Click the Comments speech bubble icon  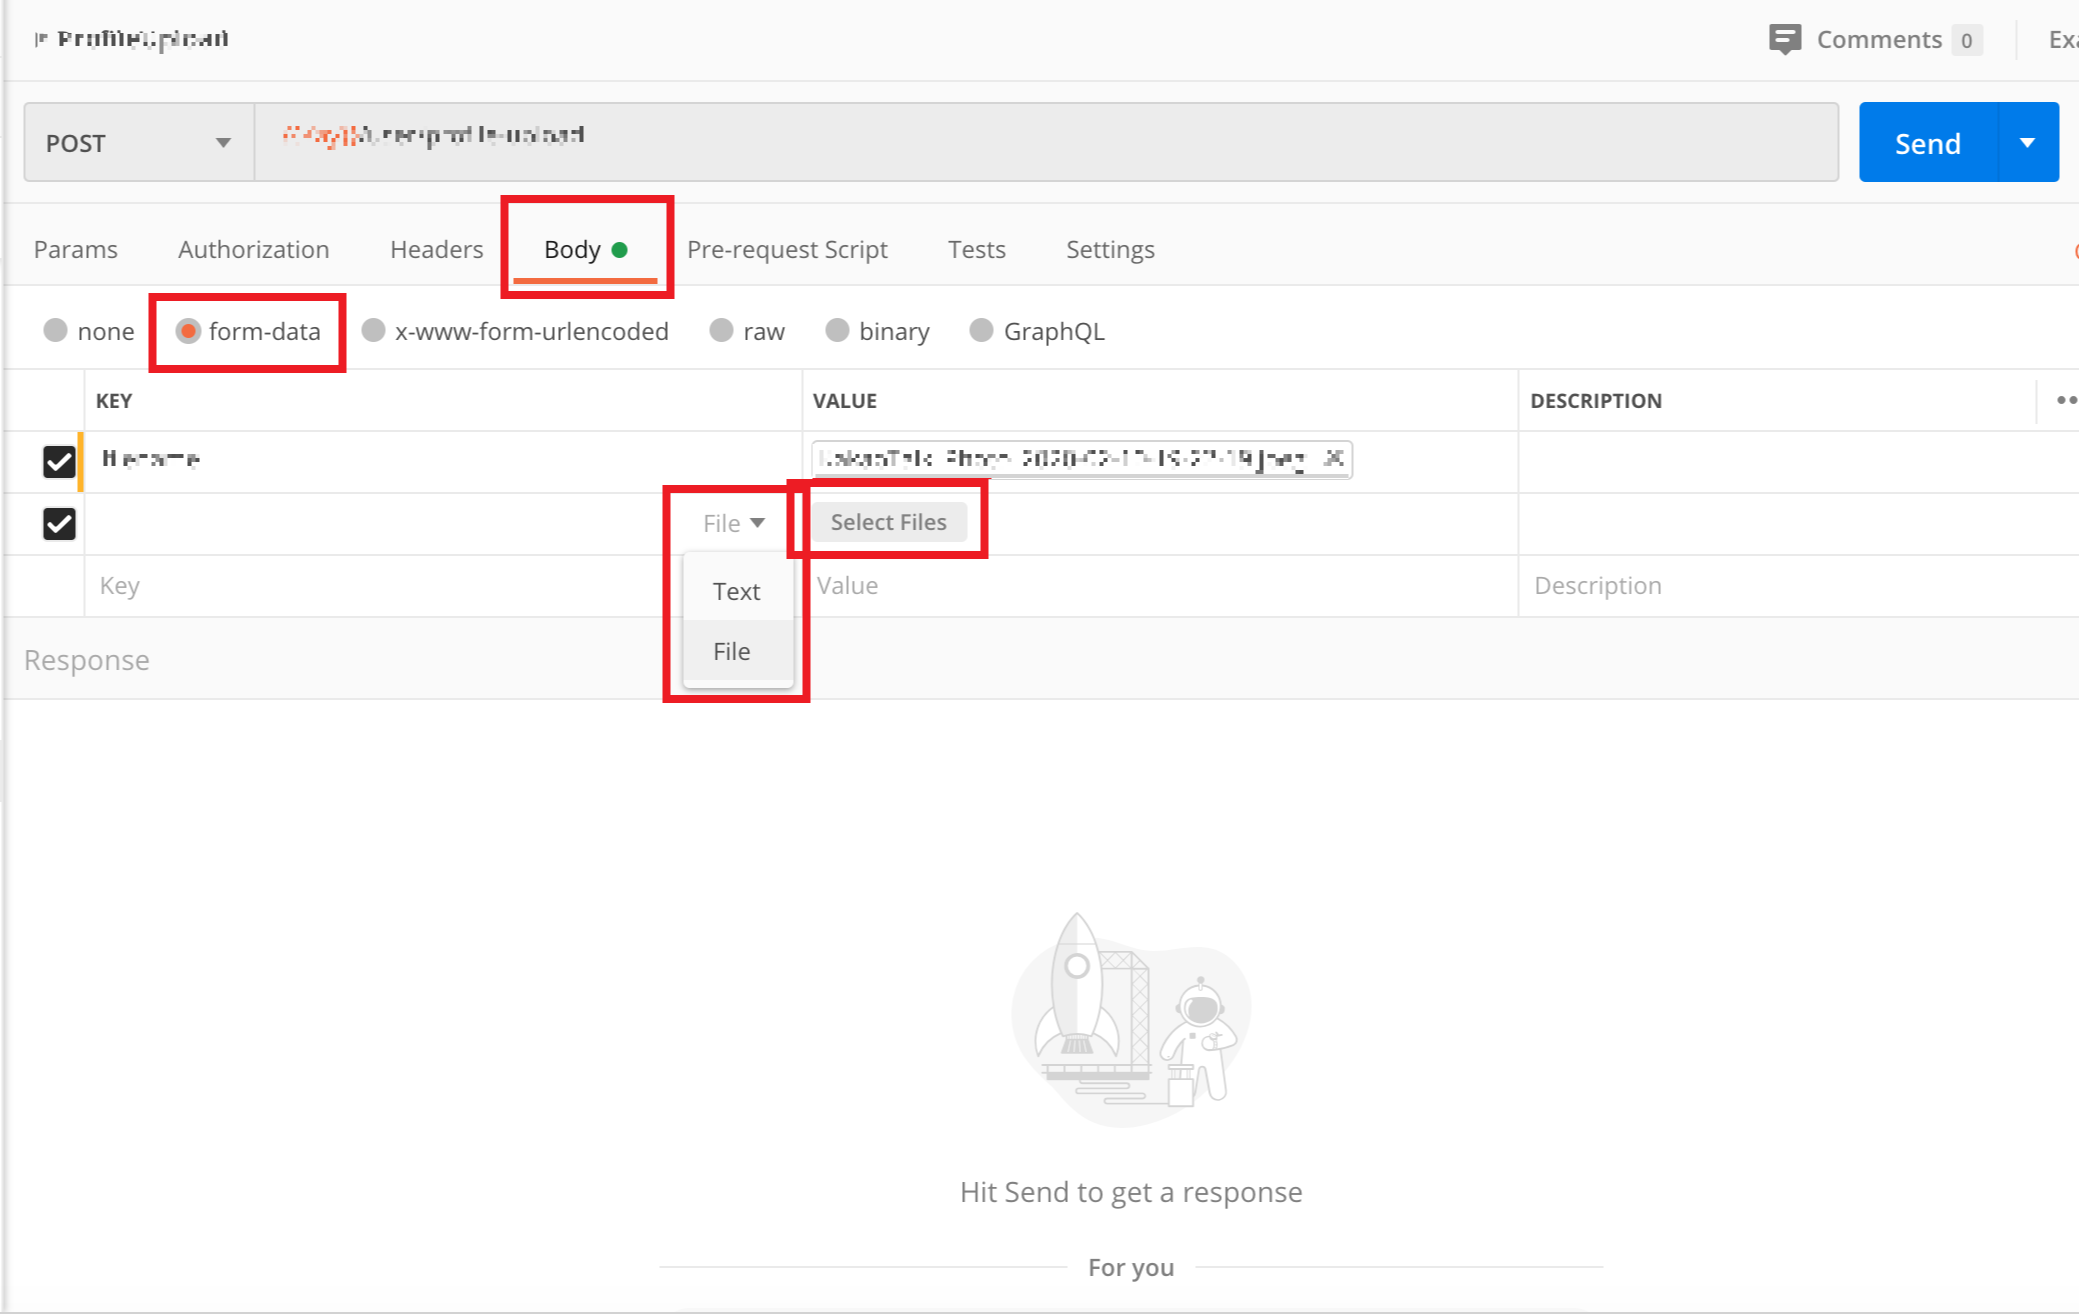coord(1784,39)
